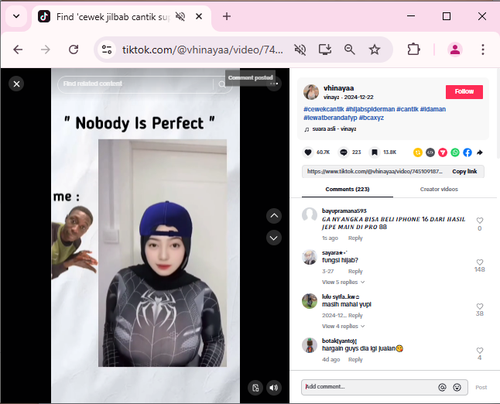Close the TikTok video viewer
This screenshot has height=404, width=500.
click(x=16, y=84)
